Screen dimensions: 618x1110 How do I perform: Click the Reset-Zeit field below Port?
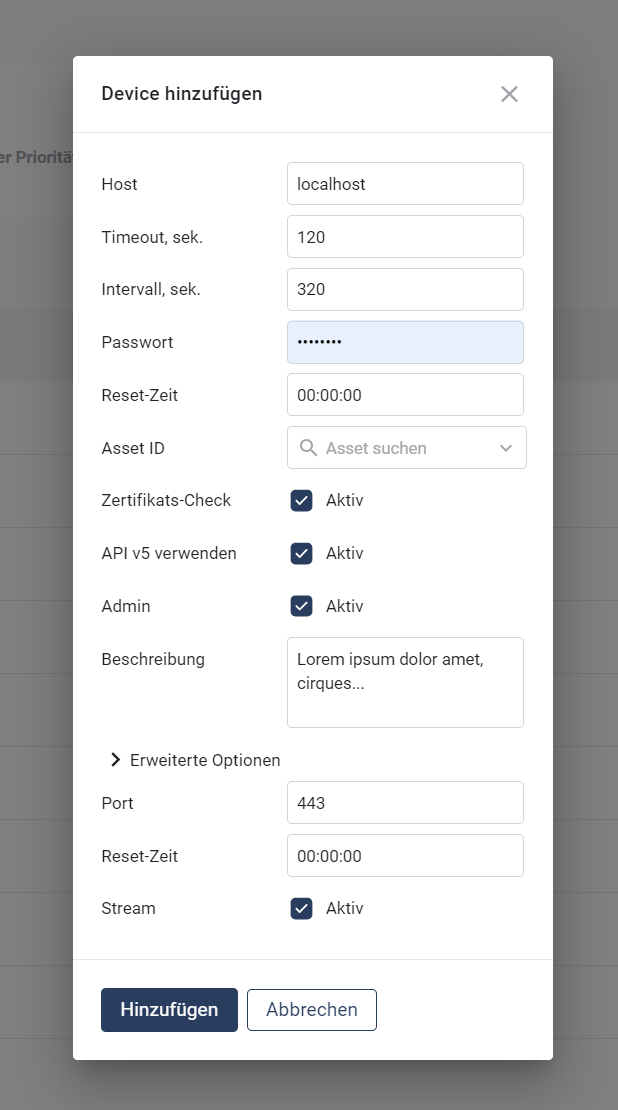point(405,856)
